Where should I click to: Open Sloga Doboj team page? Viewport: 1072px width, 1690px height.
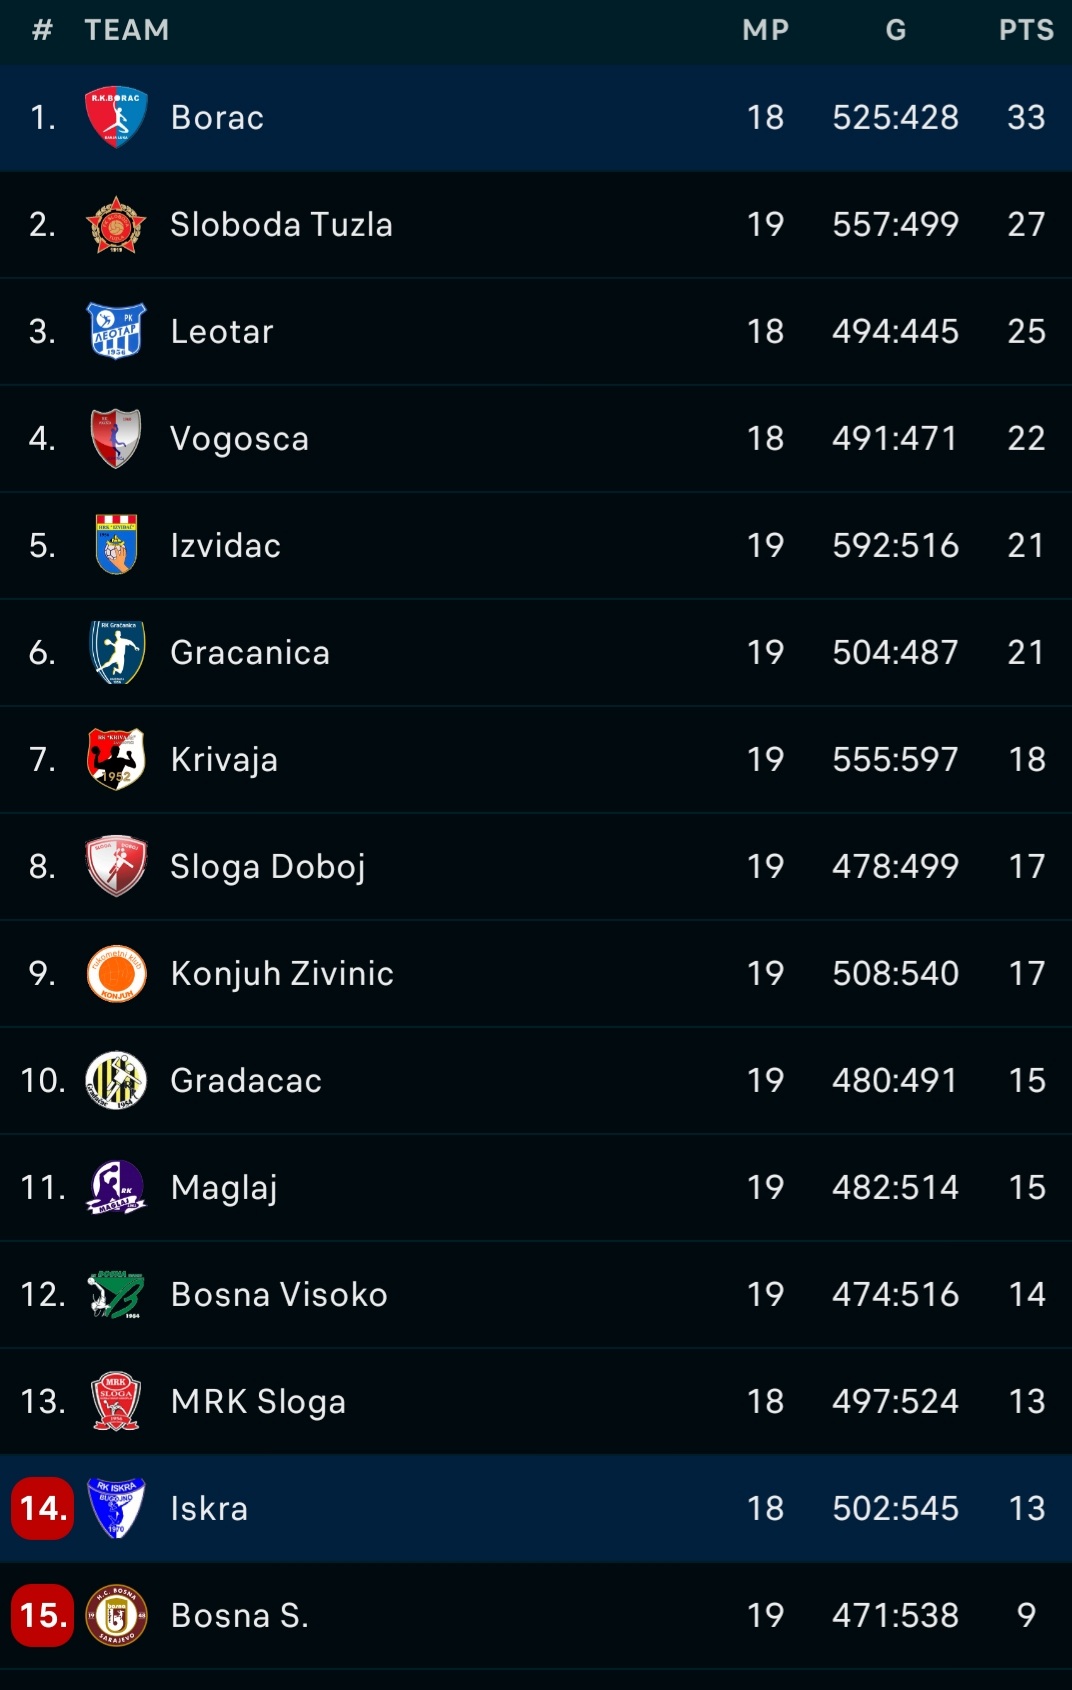pos(267,866)
